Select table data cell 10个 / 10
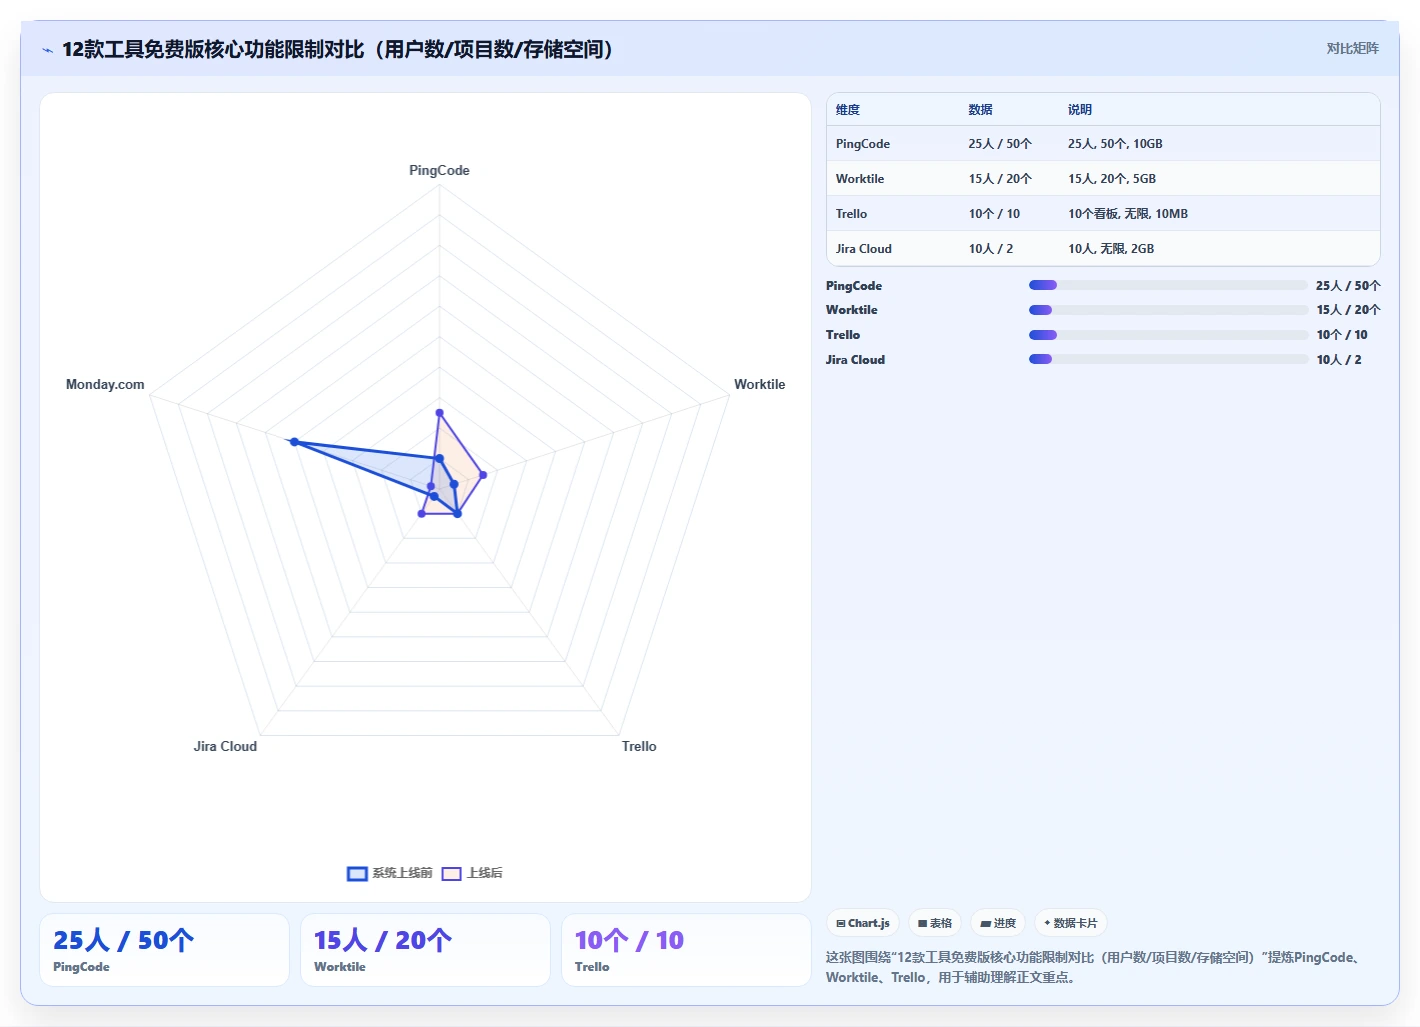This screenshot has width=1420, height=1027. (x=994, y=214)
